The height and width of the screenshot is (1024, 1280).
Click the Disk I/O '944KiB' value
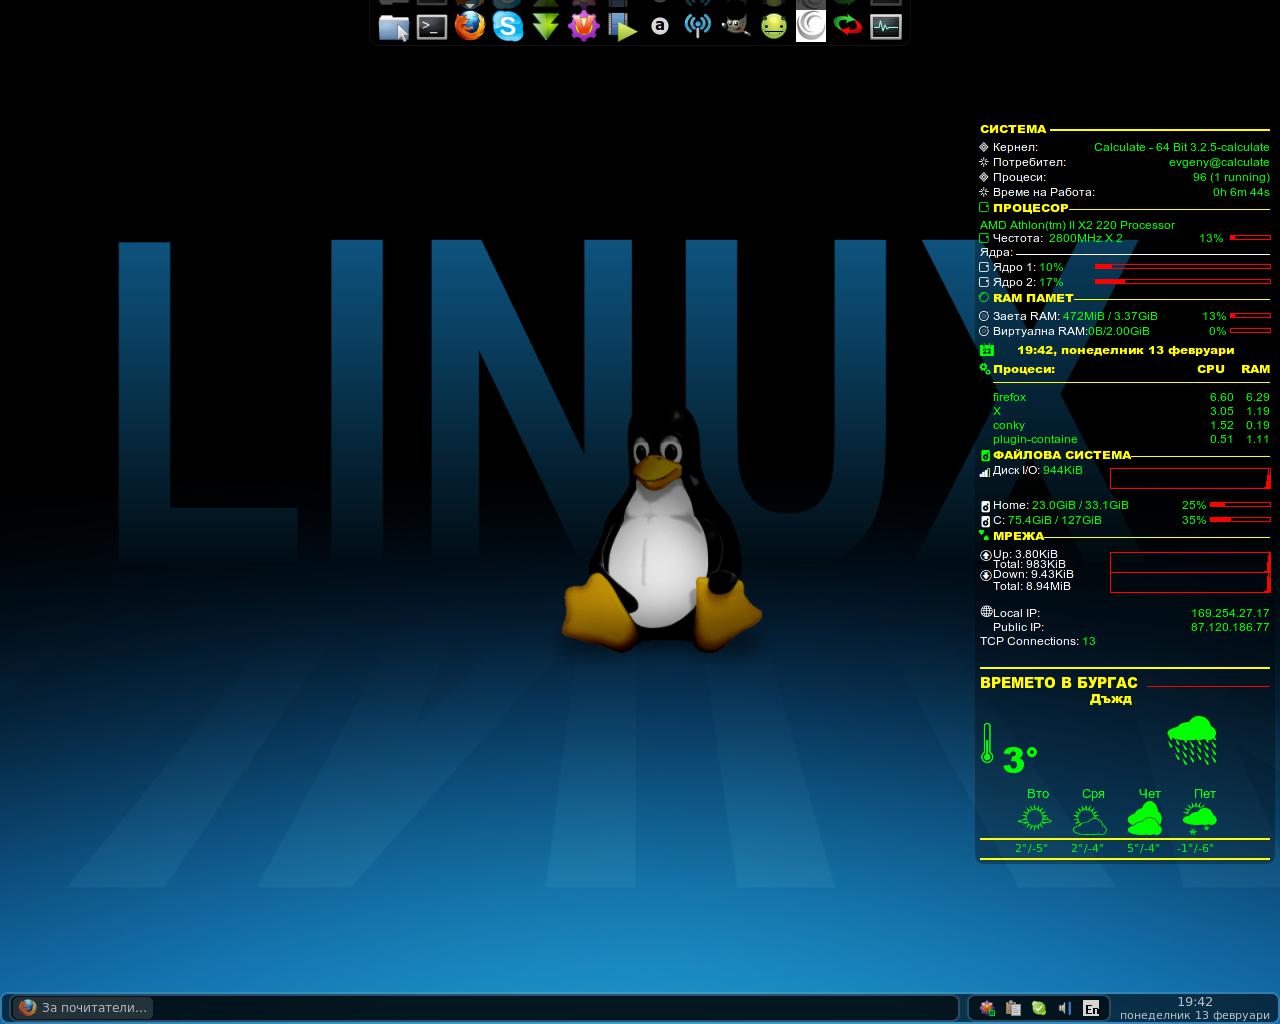tap(1062, 470)
